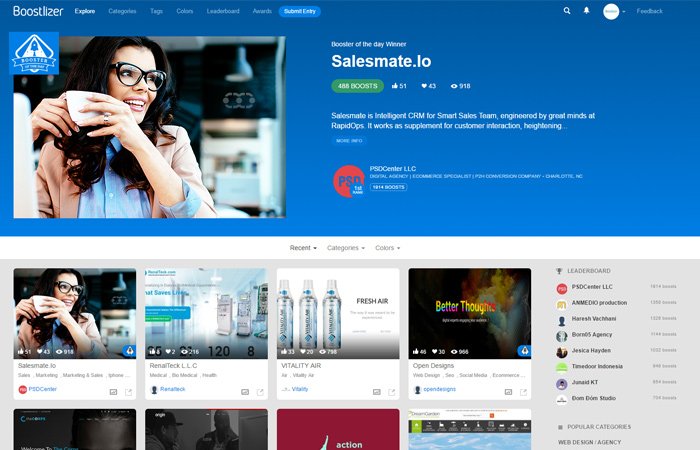Click rocket boost icon on Salesmate.io card

[x=129, y=351]
